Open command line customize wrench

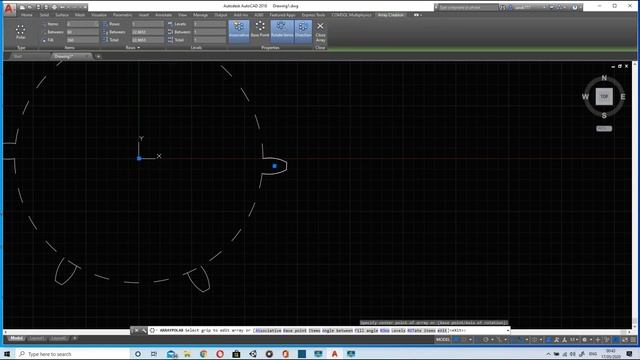coord(144,331)
